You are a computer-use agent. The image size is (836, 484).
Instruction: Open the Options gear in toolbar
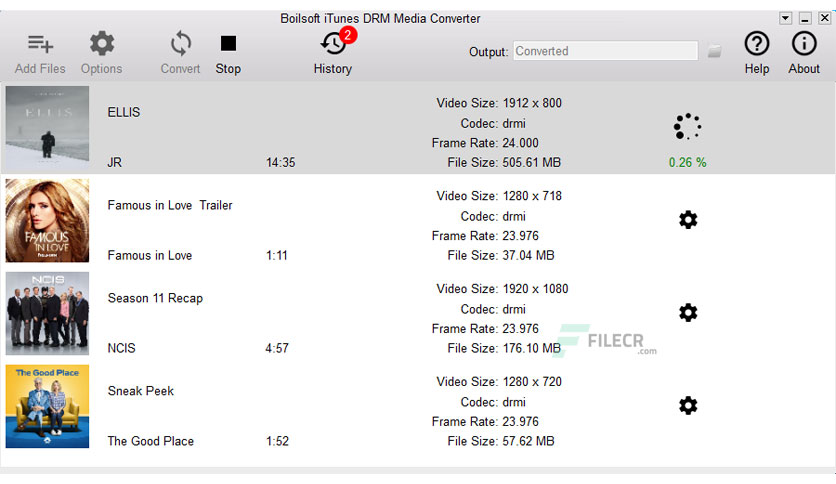click(102, 43)
